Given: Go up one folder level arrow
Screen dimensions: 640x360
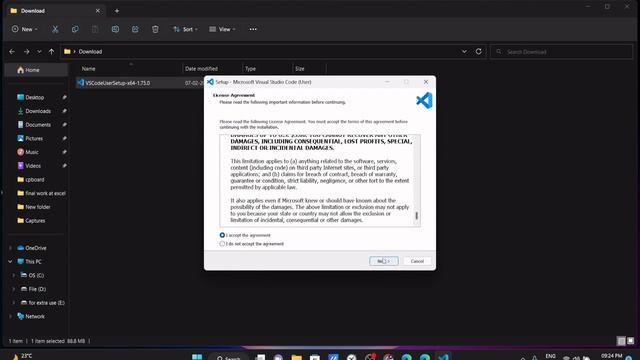Looking at the screenshot, I should point(51,52).
